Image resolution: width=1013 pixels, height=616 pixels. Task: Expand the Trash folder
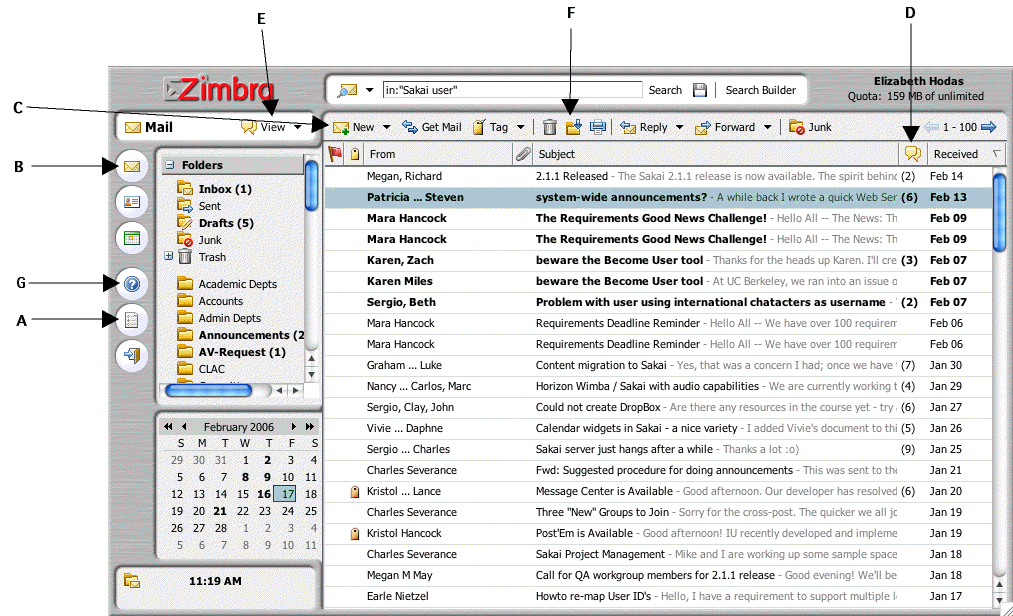click(169, 256)
